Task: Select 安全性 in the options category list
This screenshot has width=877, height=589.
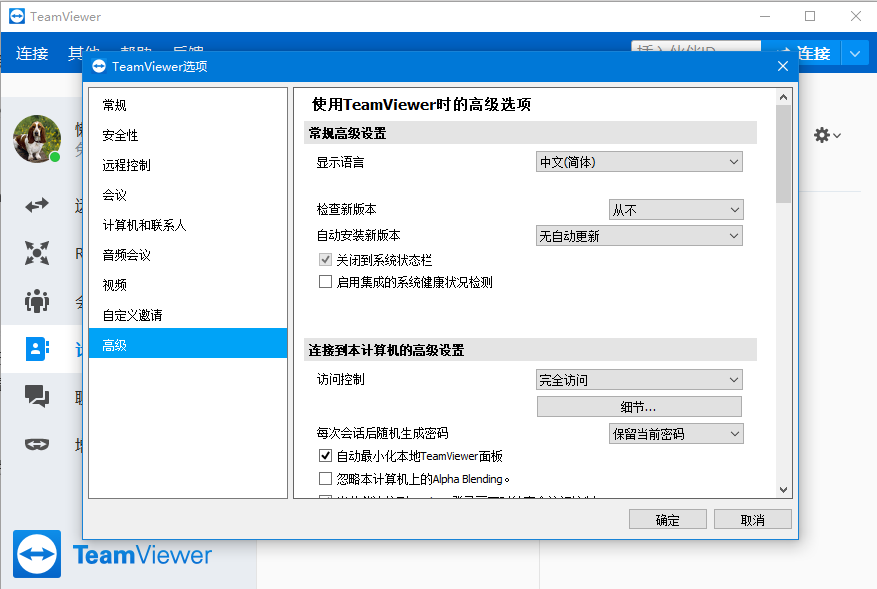Action: (x=188, y=135)
